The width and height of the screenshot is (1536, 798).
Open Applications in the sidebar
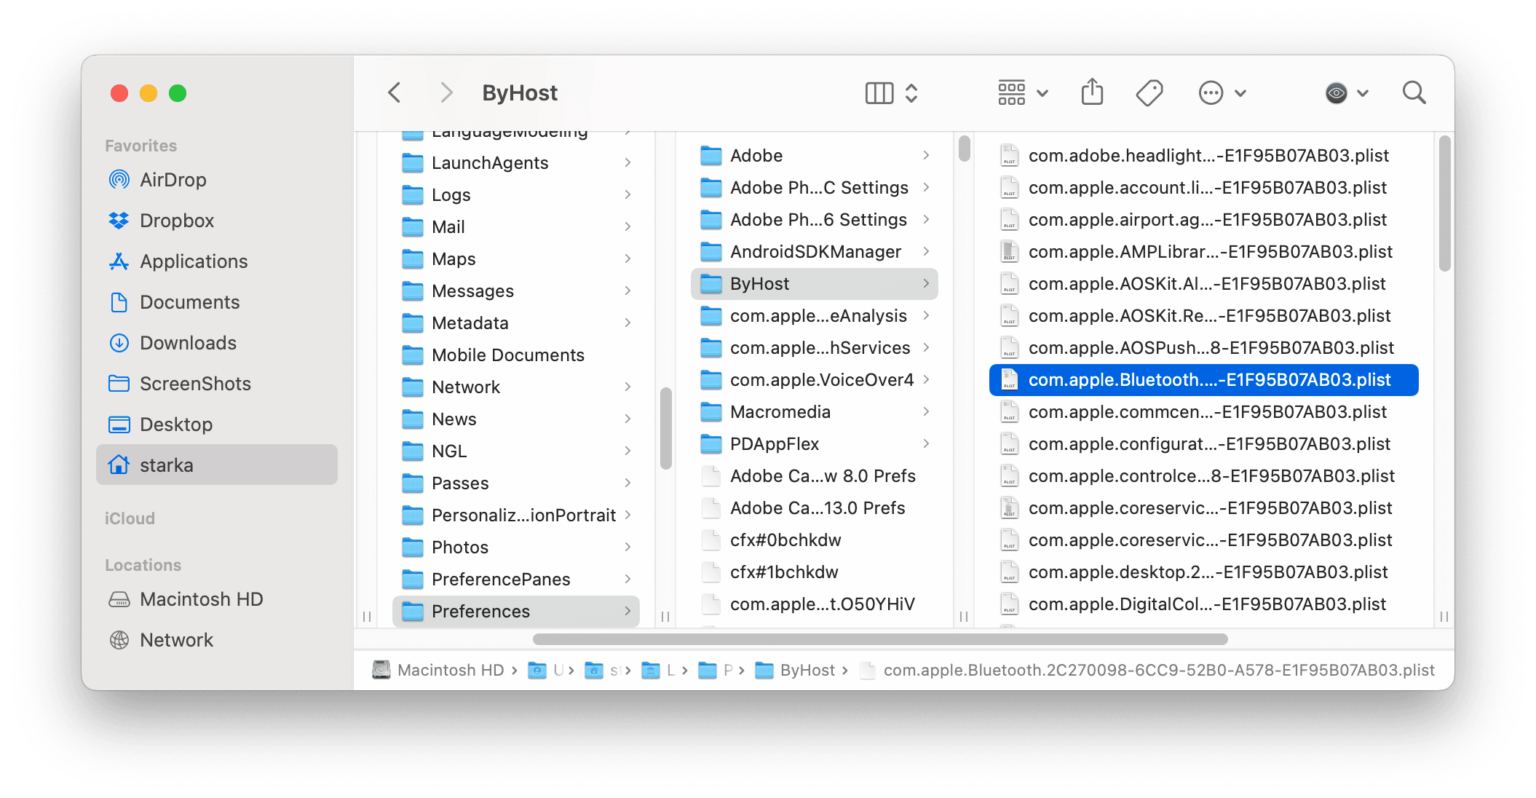pos(217,262)
